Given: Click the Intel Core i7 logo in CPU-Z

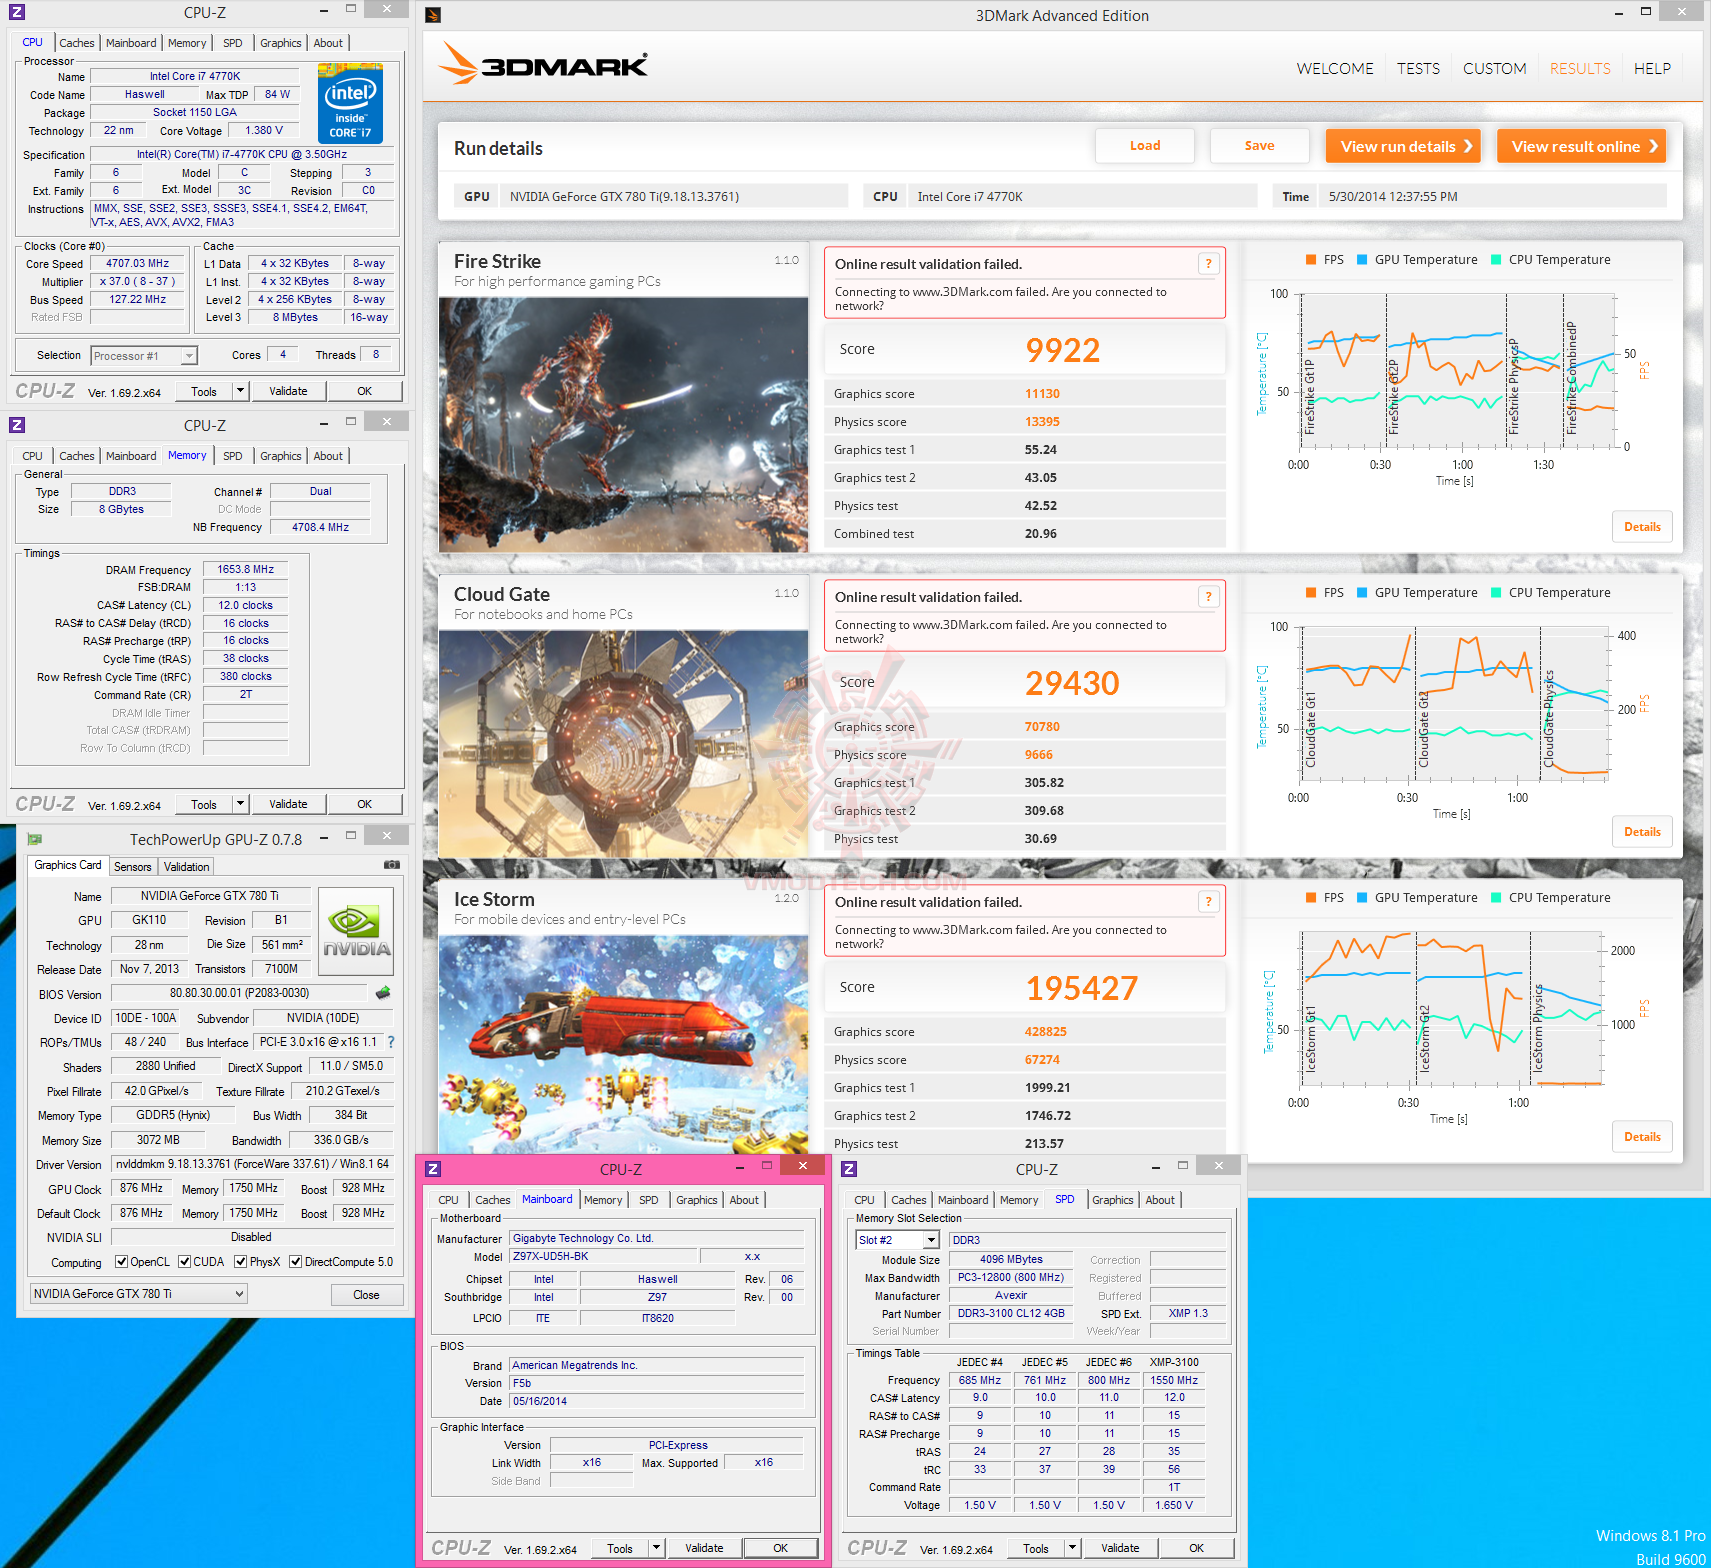Looking at the screenshot, I should 350,103.
